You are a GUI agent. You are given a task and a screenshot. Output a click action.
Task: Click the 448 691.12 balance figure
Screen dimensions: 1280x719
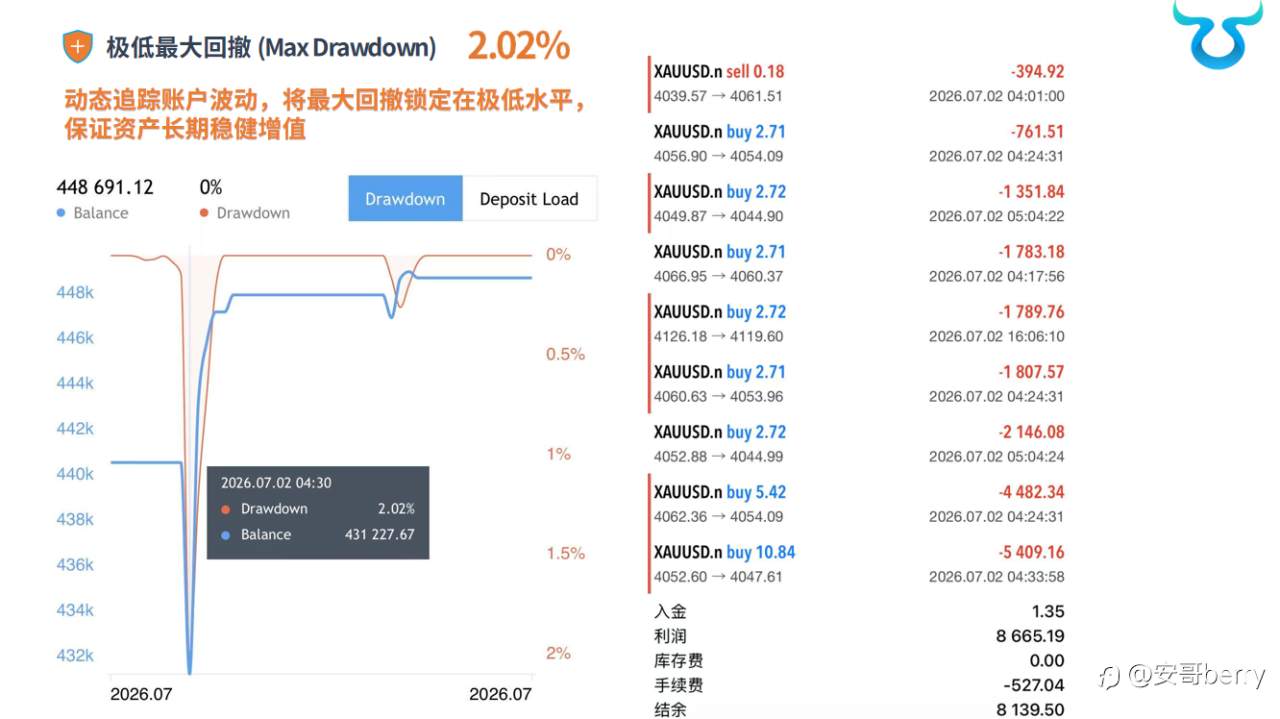click(x=105, y=187)
